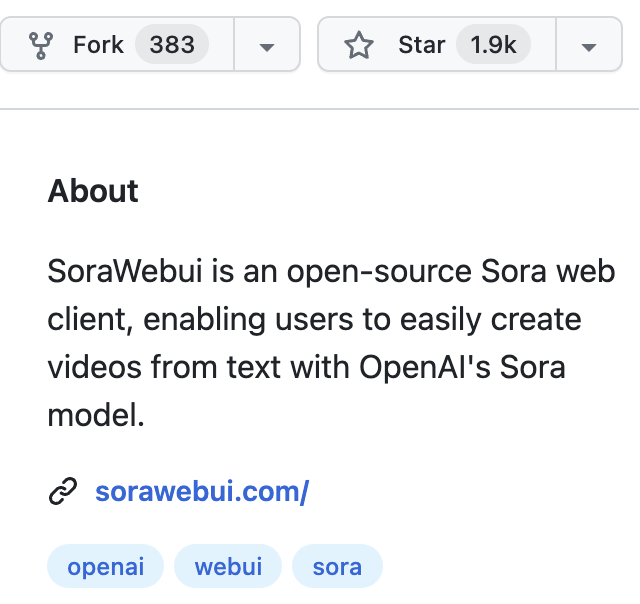Click the fork branch icon

[x=41, y=45]
